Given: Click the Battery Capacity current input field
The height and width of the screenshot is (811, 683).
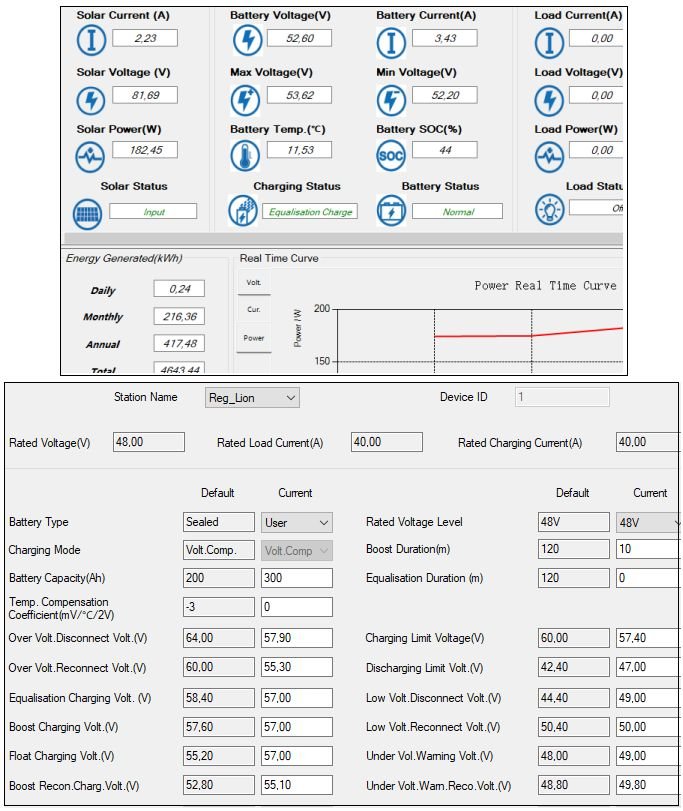Looking at the screenshot, I should pyautogui.click(x=297, y=578).
